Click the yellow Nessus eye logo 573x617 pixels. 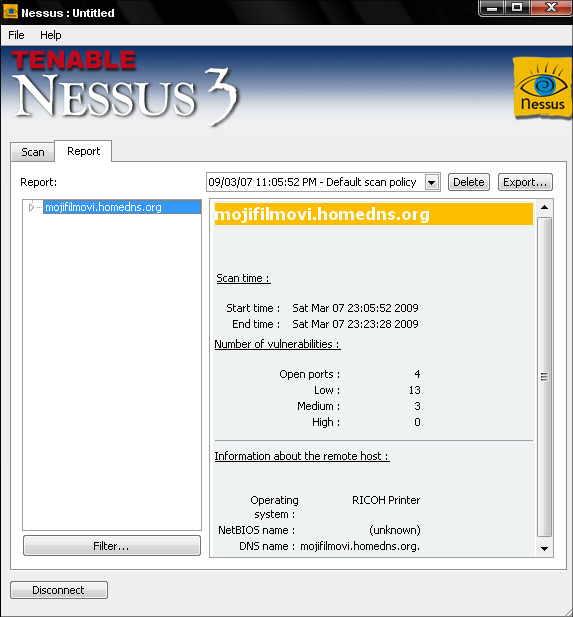542,87
